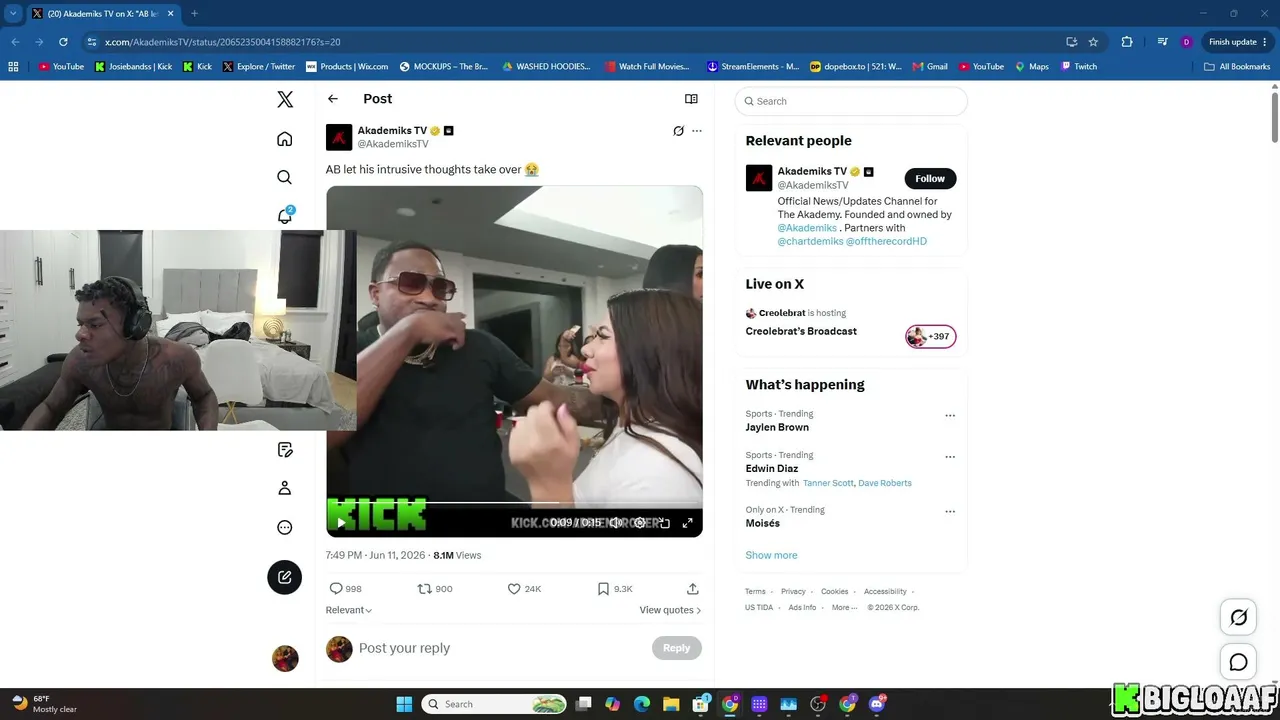Open the tab search dropdown arrow
Image resolution: width=1280 pixels, height=720 pixels.
click(x=13, y=13)
